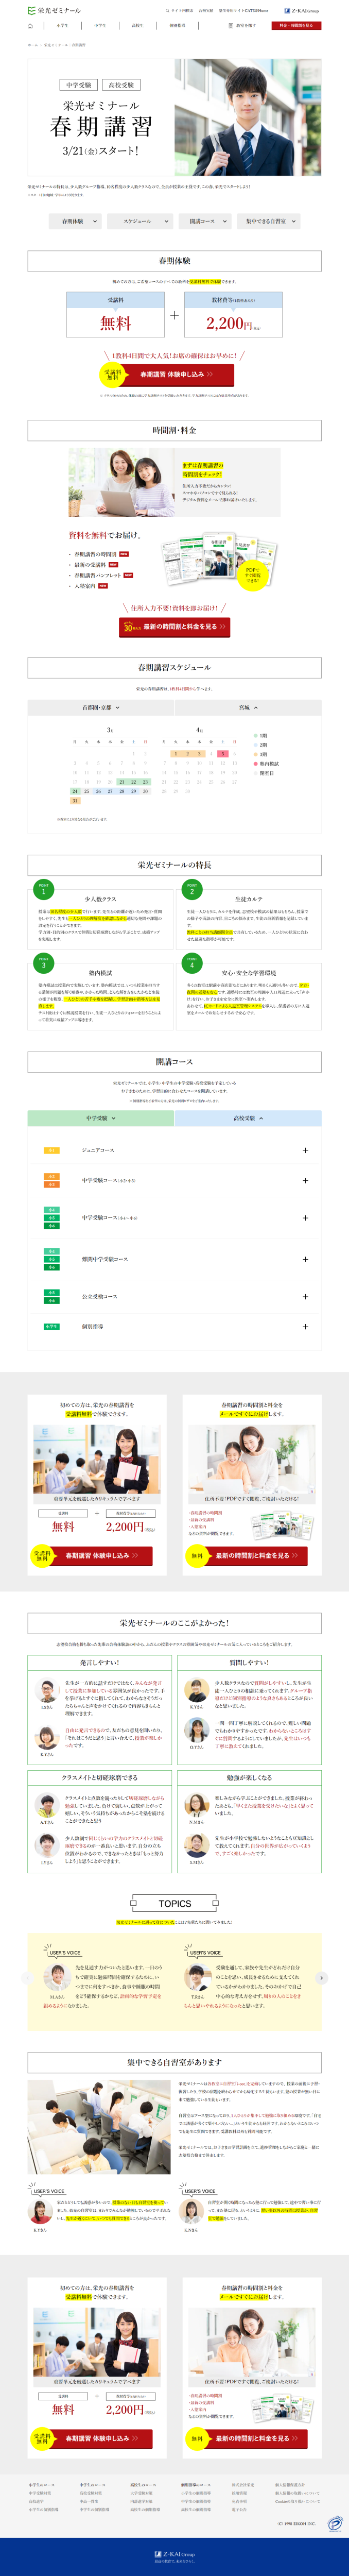349x2576 pixels.
Task: Click the Z-KAI Group logo in the blue footer
Action: 174,2553
